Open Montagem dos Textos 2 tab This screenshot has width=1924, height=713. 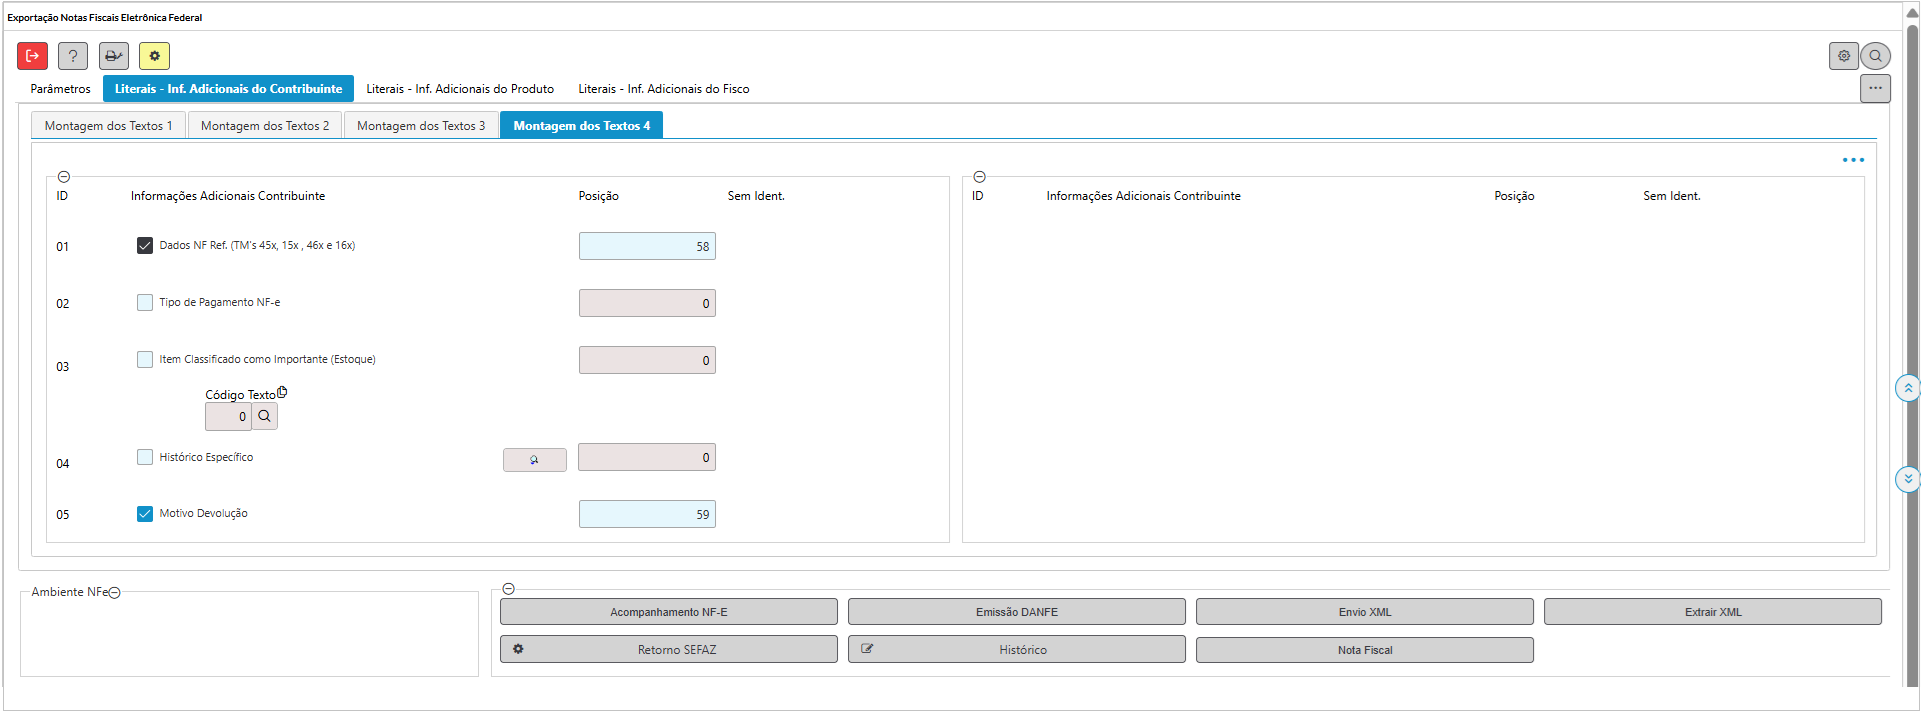pyautogui.click(x=265, y=126)
